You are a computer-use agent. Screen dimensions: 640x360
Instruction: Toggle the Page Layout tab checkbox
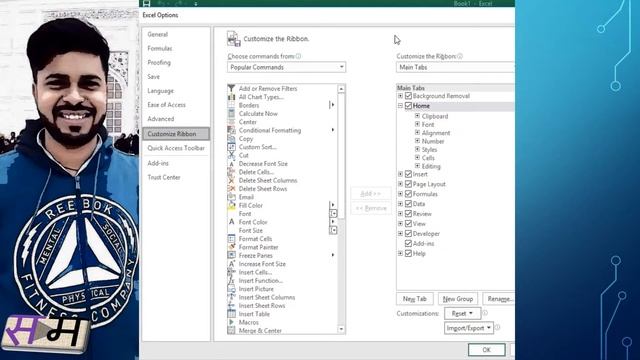[x=408, y=184]
